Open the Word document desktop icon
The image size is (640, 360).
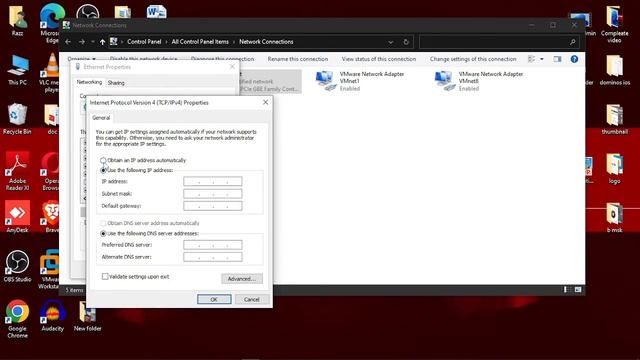157,11
